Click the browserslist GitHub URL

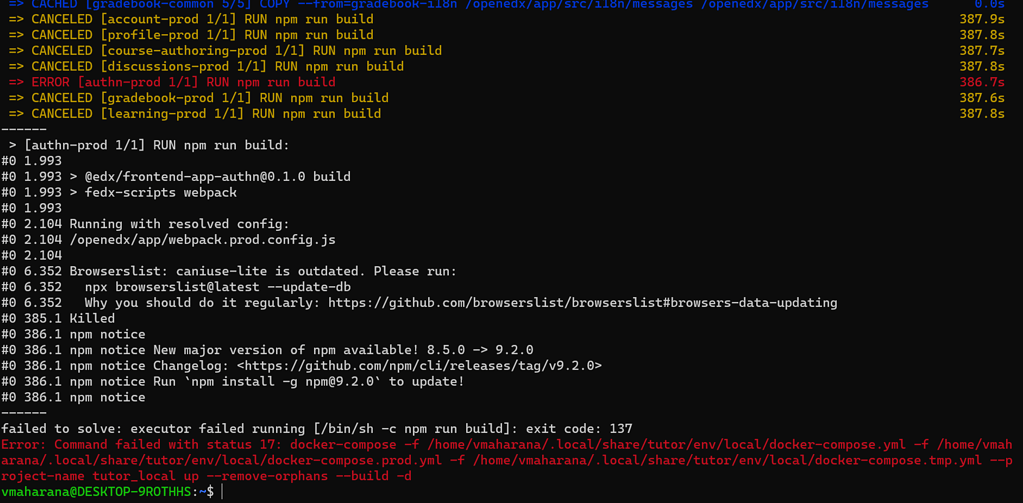point(582,303)
